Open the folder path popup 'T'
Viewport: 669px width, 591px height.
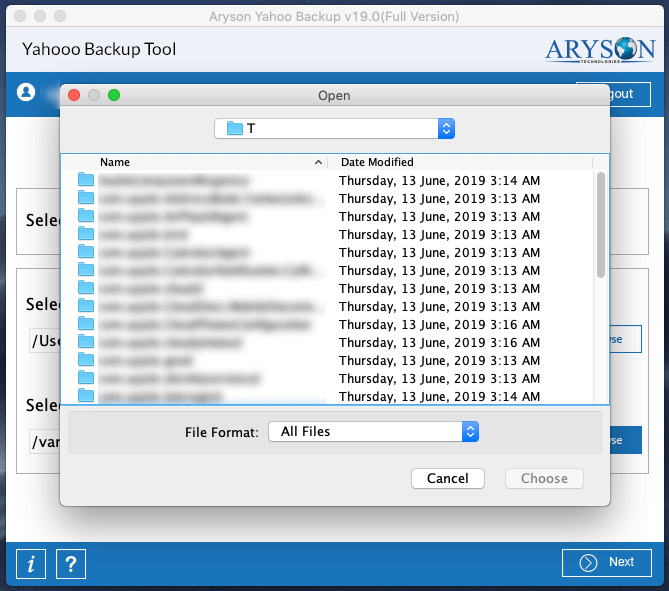[334, 128]
